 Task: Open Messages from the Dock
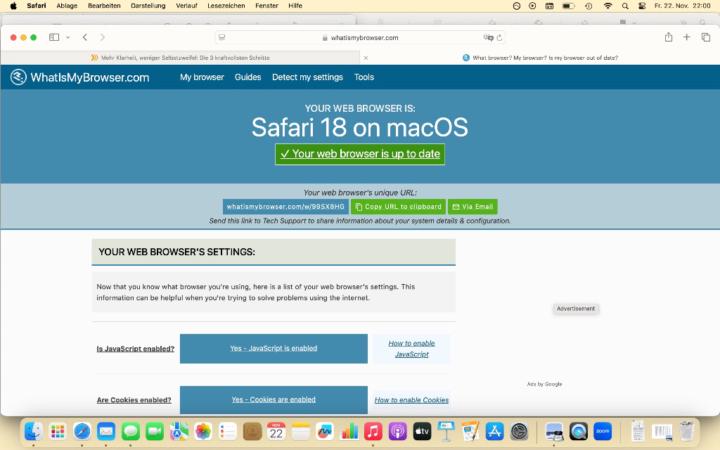coord(130,432)
